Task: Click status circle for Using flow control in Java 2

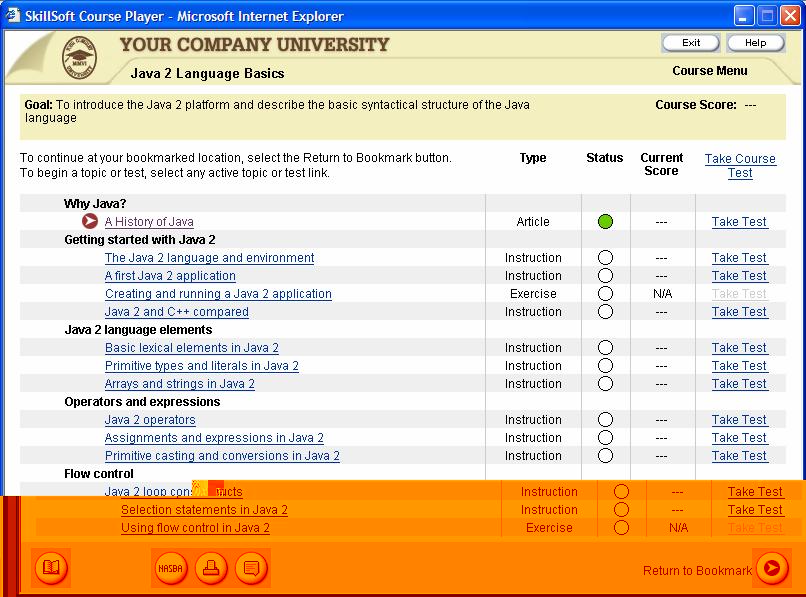Action: click(x=621, y=528)
